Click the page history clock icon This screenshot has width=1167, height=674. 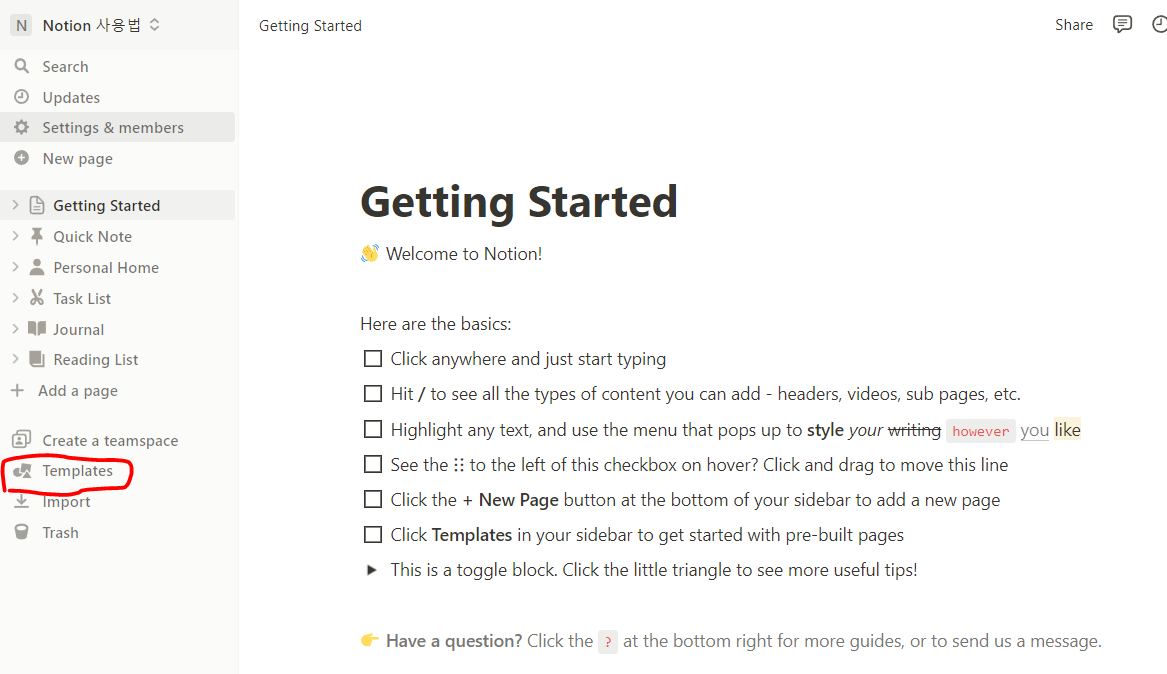click(1160, 25)
